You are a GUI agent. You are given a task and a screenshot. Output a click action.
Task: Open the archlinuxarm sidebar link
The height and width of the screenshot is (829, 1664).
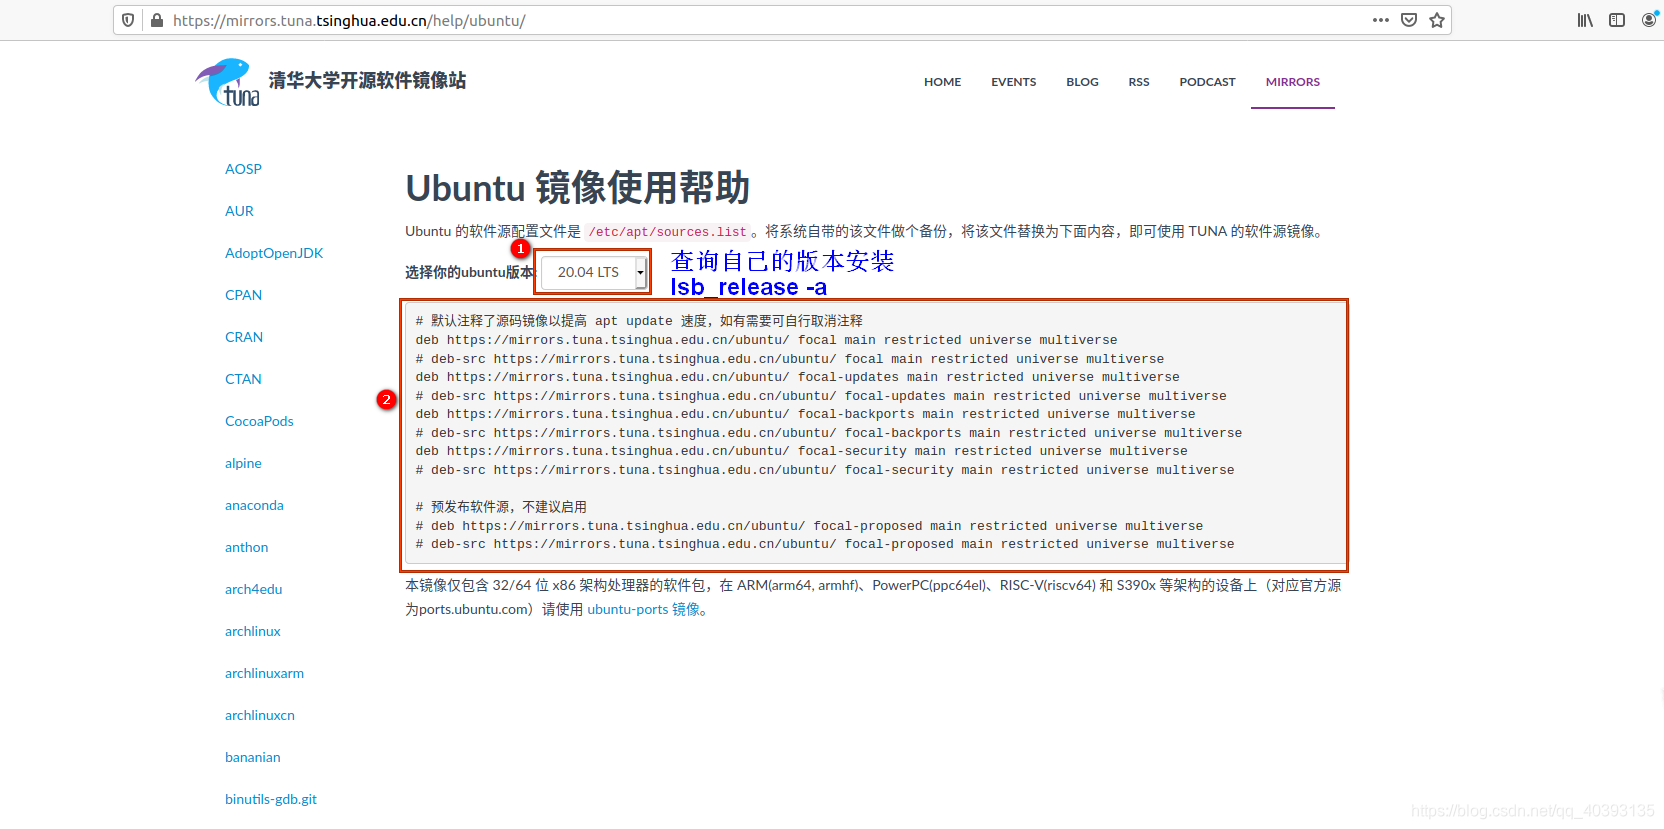[264, 673]
